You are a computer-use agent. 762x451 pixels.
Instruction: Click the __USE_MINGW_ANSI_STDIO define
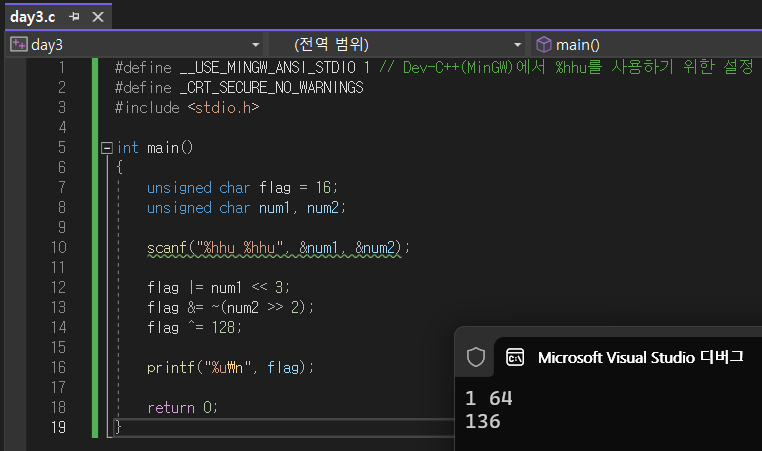[268, 68]
